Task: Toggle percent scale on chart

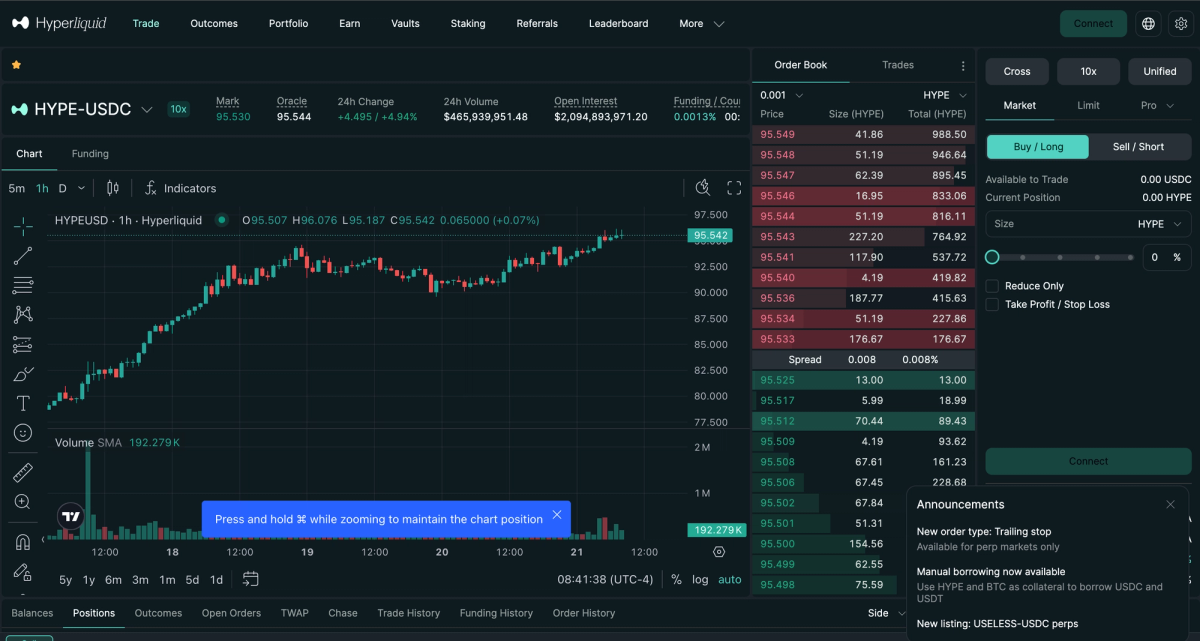Action: coord(676,579)
